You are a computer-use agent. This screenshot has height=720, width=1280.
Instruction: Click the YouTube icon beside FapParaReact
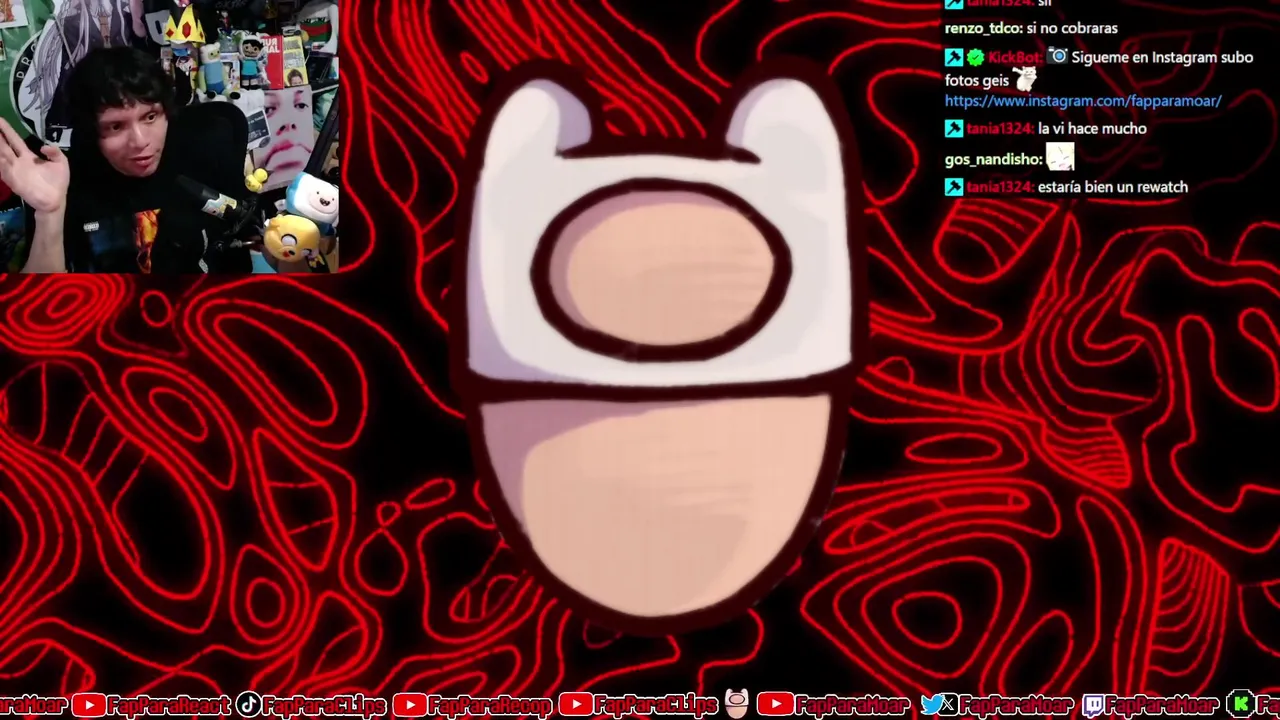(x=88, y=706)
